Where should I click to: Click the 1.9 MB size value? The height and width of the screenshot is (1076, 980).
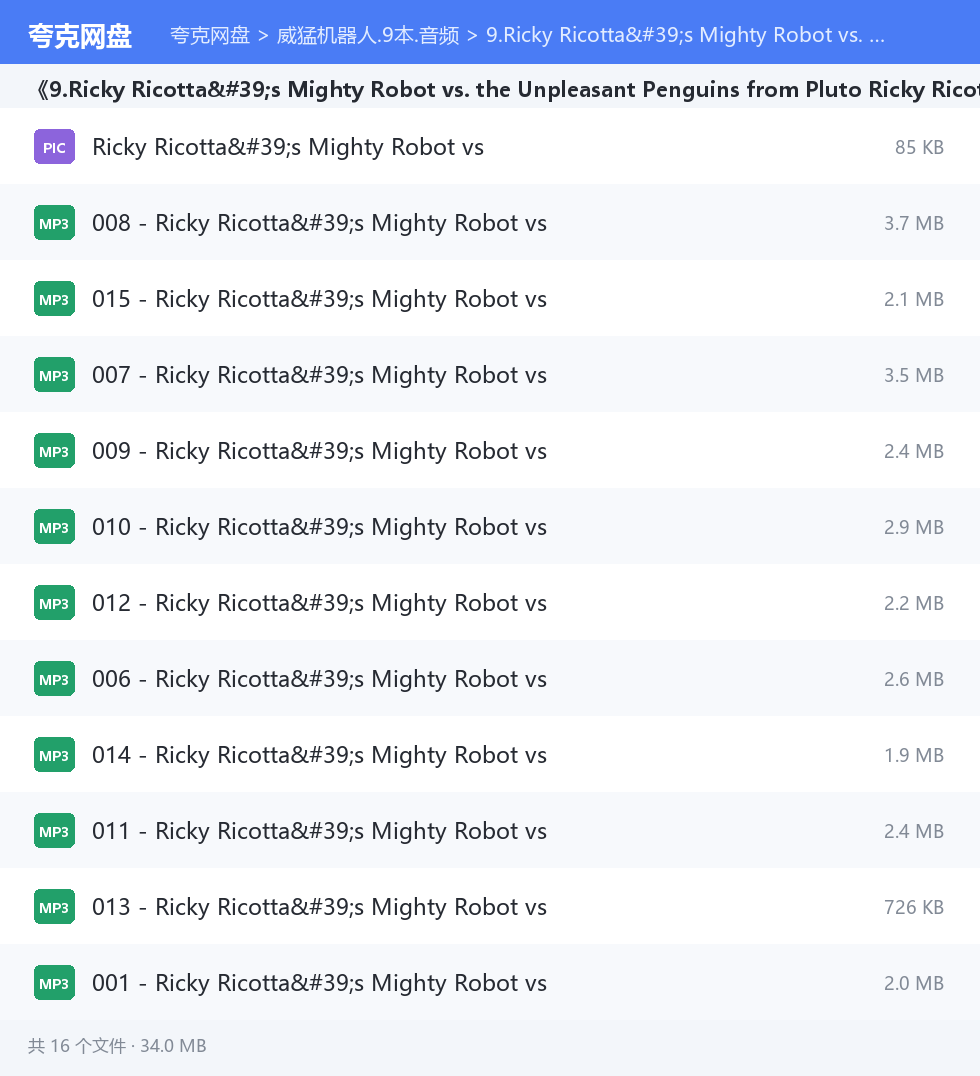point(913,755)
